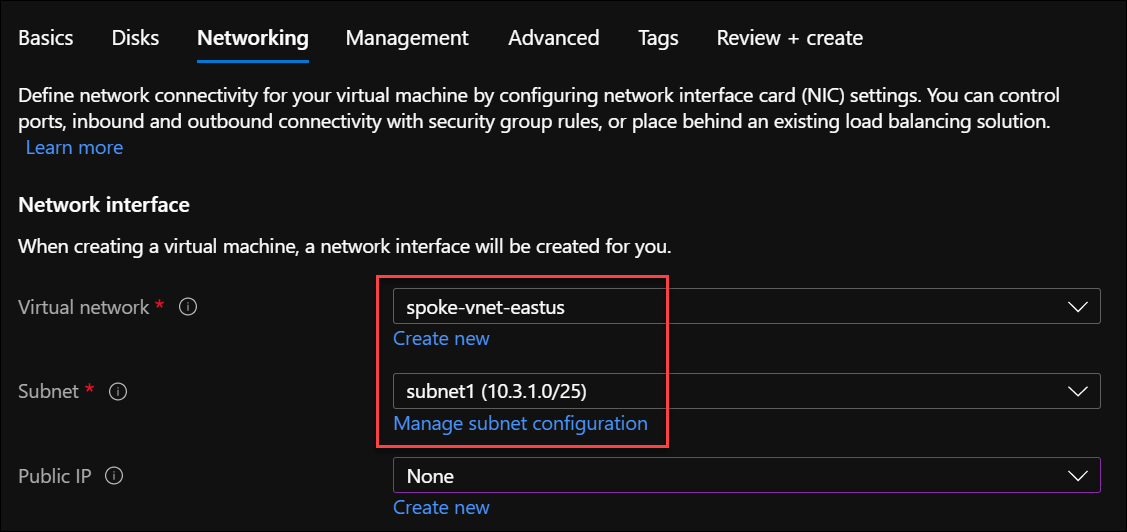Click the Subnet field label text
Image resolution: width=1127 pixels, height=532 pixels.
[x=48, y=392]
